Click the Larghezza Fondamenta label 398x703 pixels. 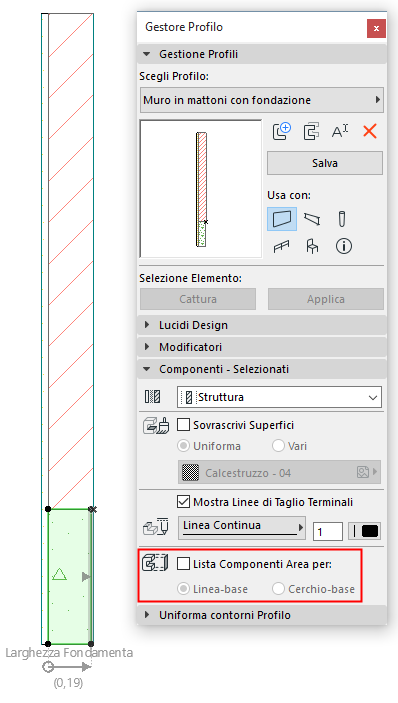coord(69,652)
